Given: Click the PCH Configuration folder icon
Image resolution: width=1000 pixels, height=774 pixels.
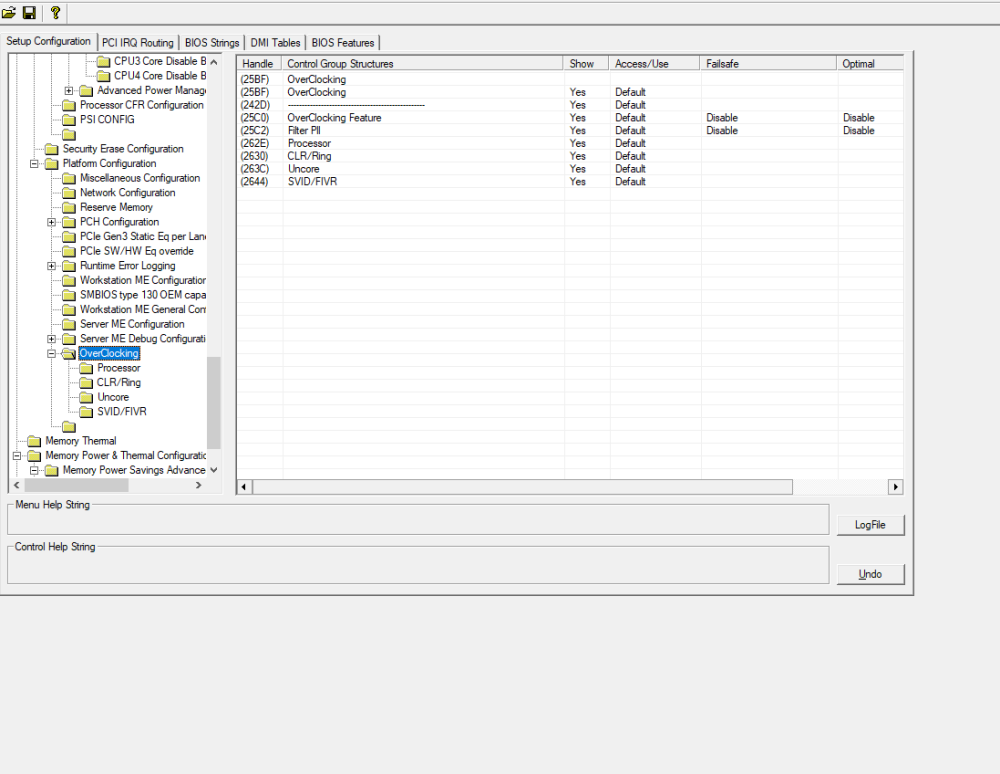Looking at the screenshot, I should coord(69,223).
